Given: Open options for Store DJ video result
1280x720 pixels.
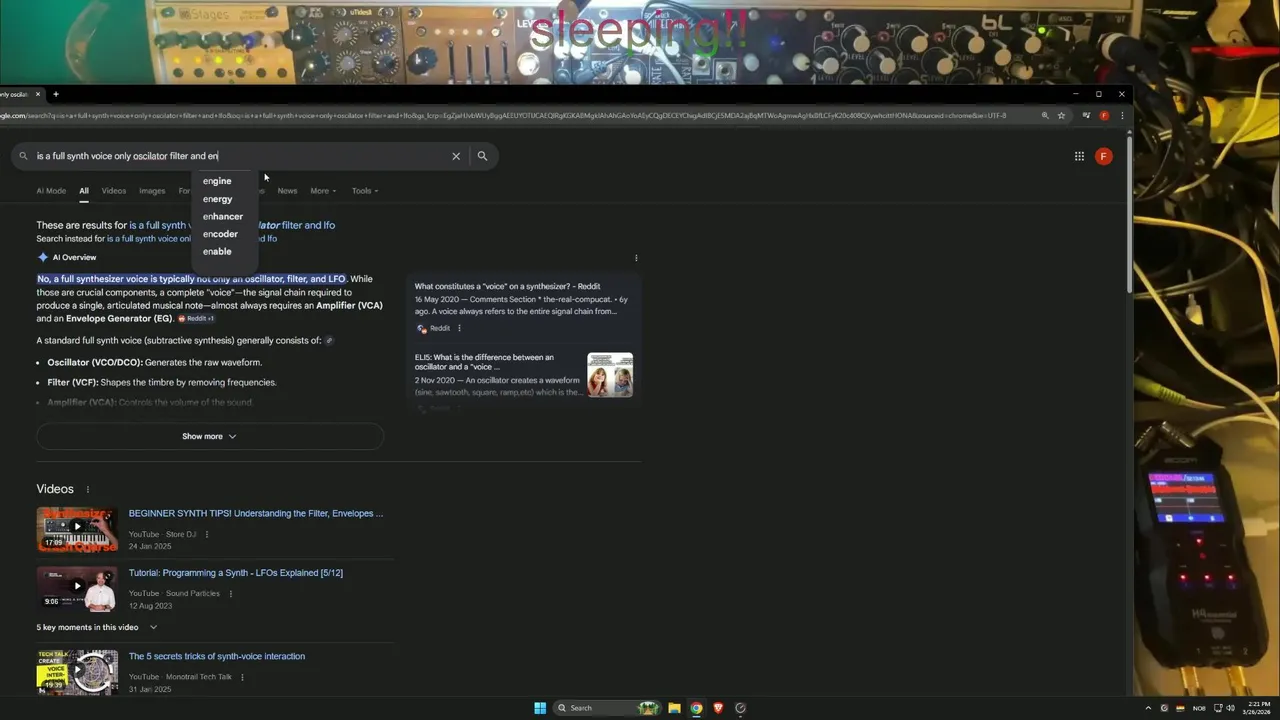Looking at the screenshot, I should (x=207, y=534).
